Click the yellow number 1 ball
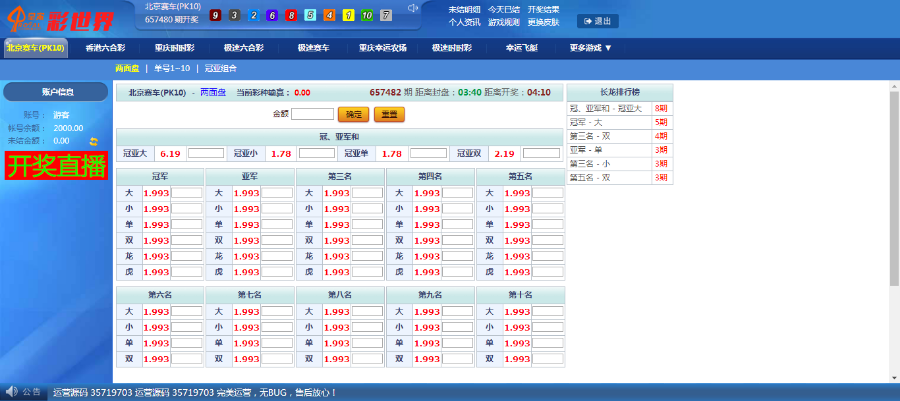This screenshot has width=900, height=401. click(348, 15)
